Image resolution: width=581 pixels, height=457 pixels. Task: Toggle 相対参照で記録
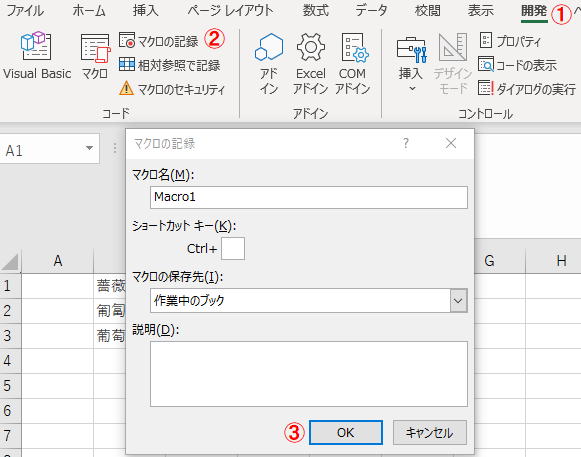click(170, 65)
